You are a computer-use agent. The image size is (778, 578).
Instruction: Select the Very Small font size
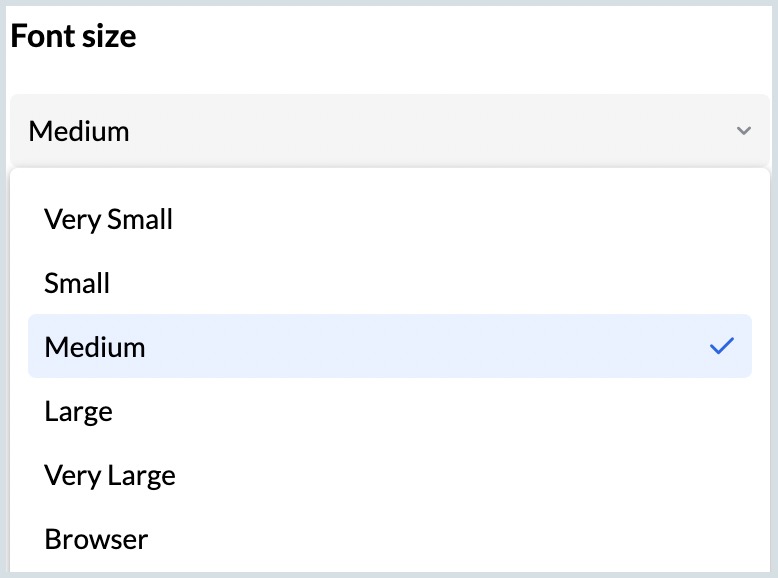[x=108, y=219]
